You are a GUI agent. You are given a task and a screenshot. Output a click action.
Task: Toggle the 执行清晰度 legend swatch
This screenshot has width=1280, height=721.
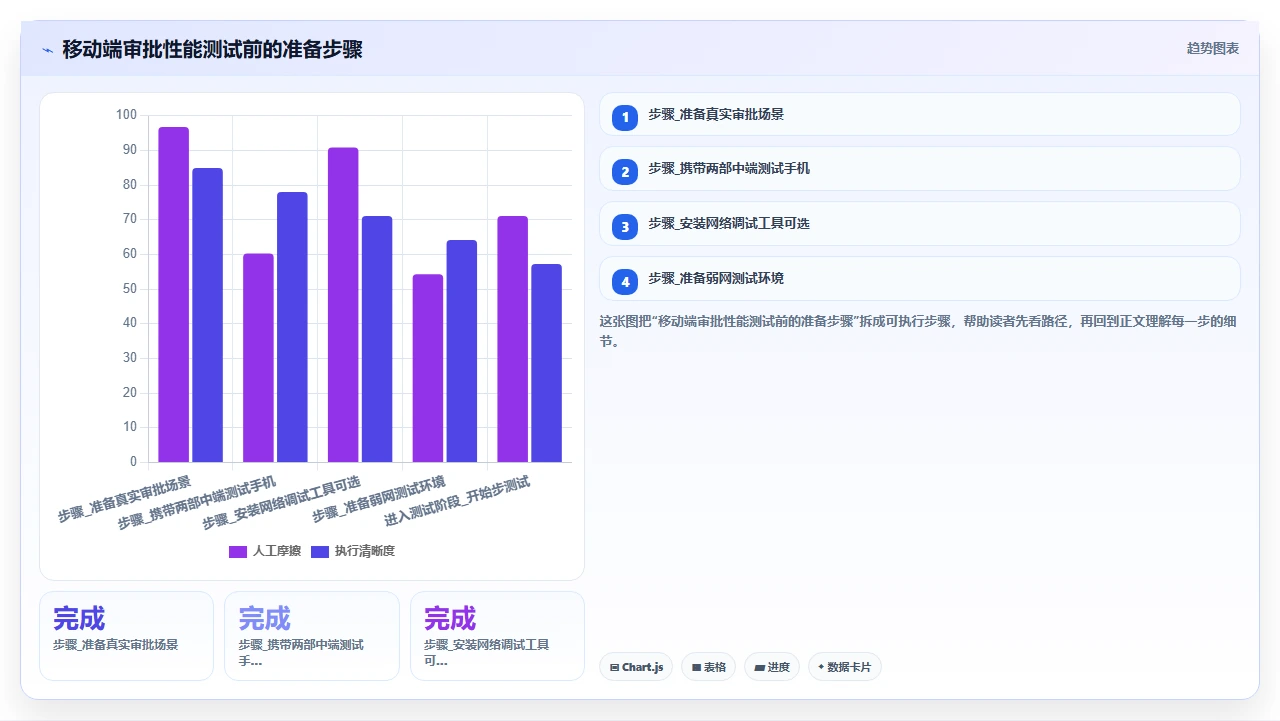point(320,551)
